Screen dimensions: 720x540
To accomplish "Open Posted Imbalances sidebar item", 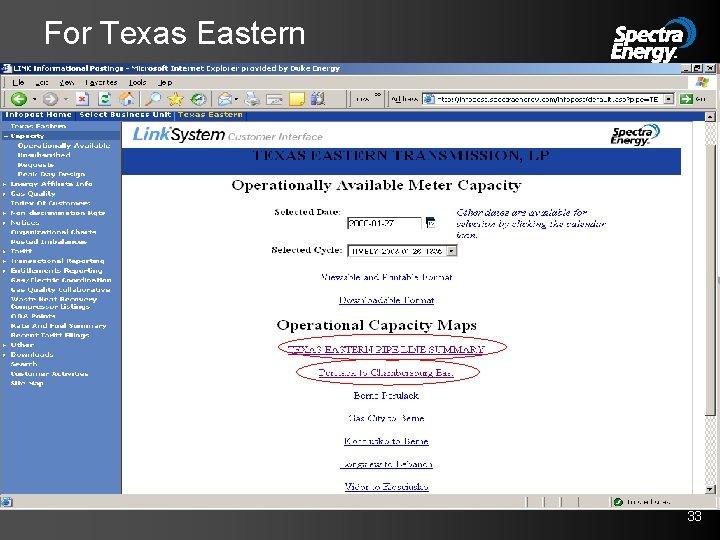I will [48, 242].
